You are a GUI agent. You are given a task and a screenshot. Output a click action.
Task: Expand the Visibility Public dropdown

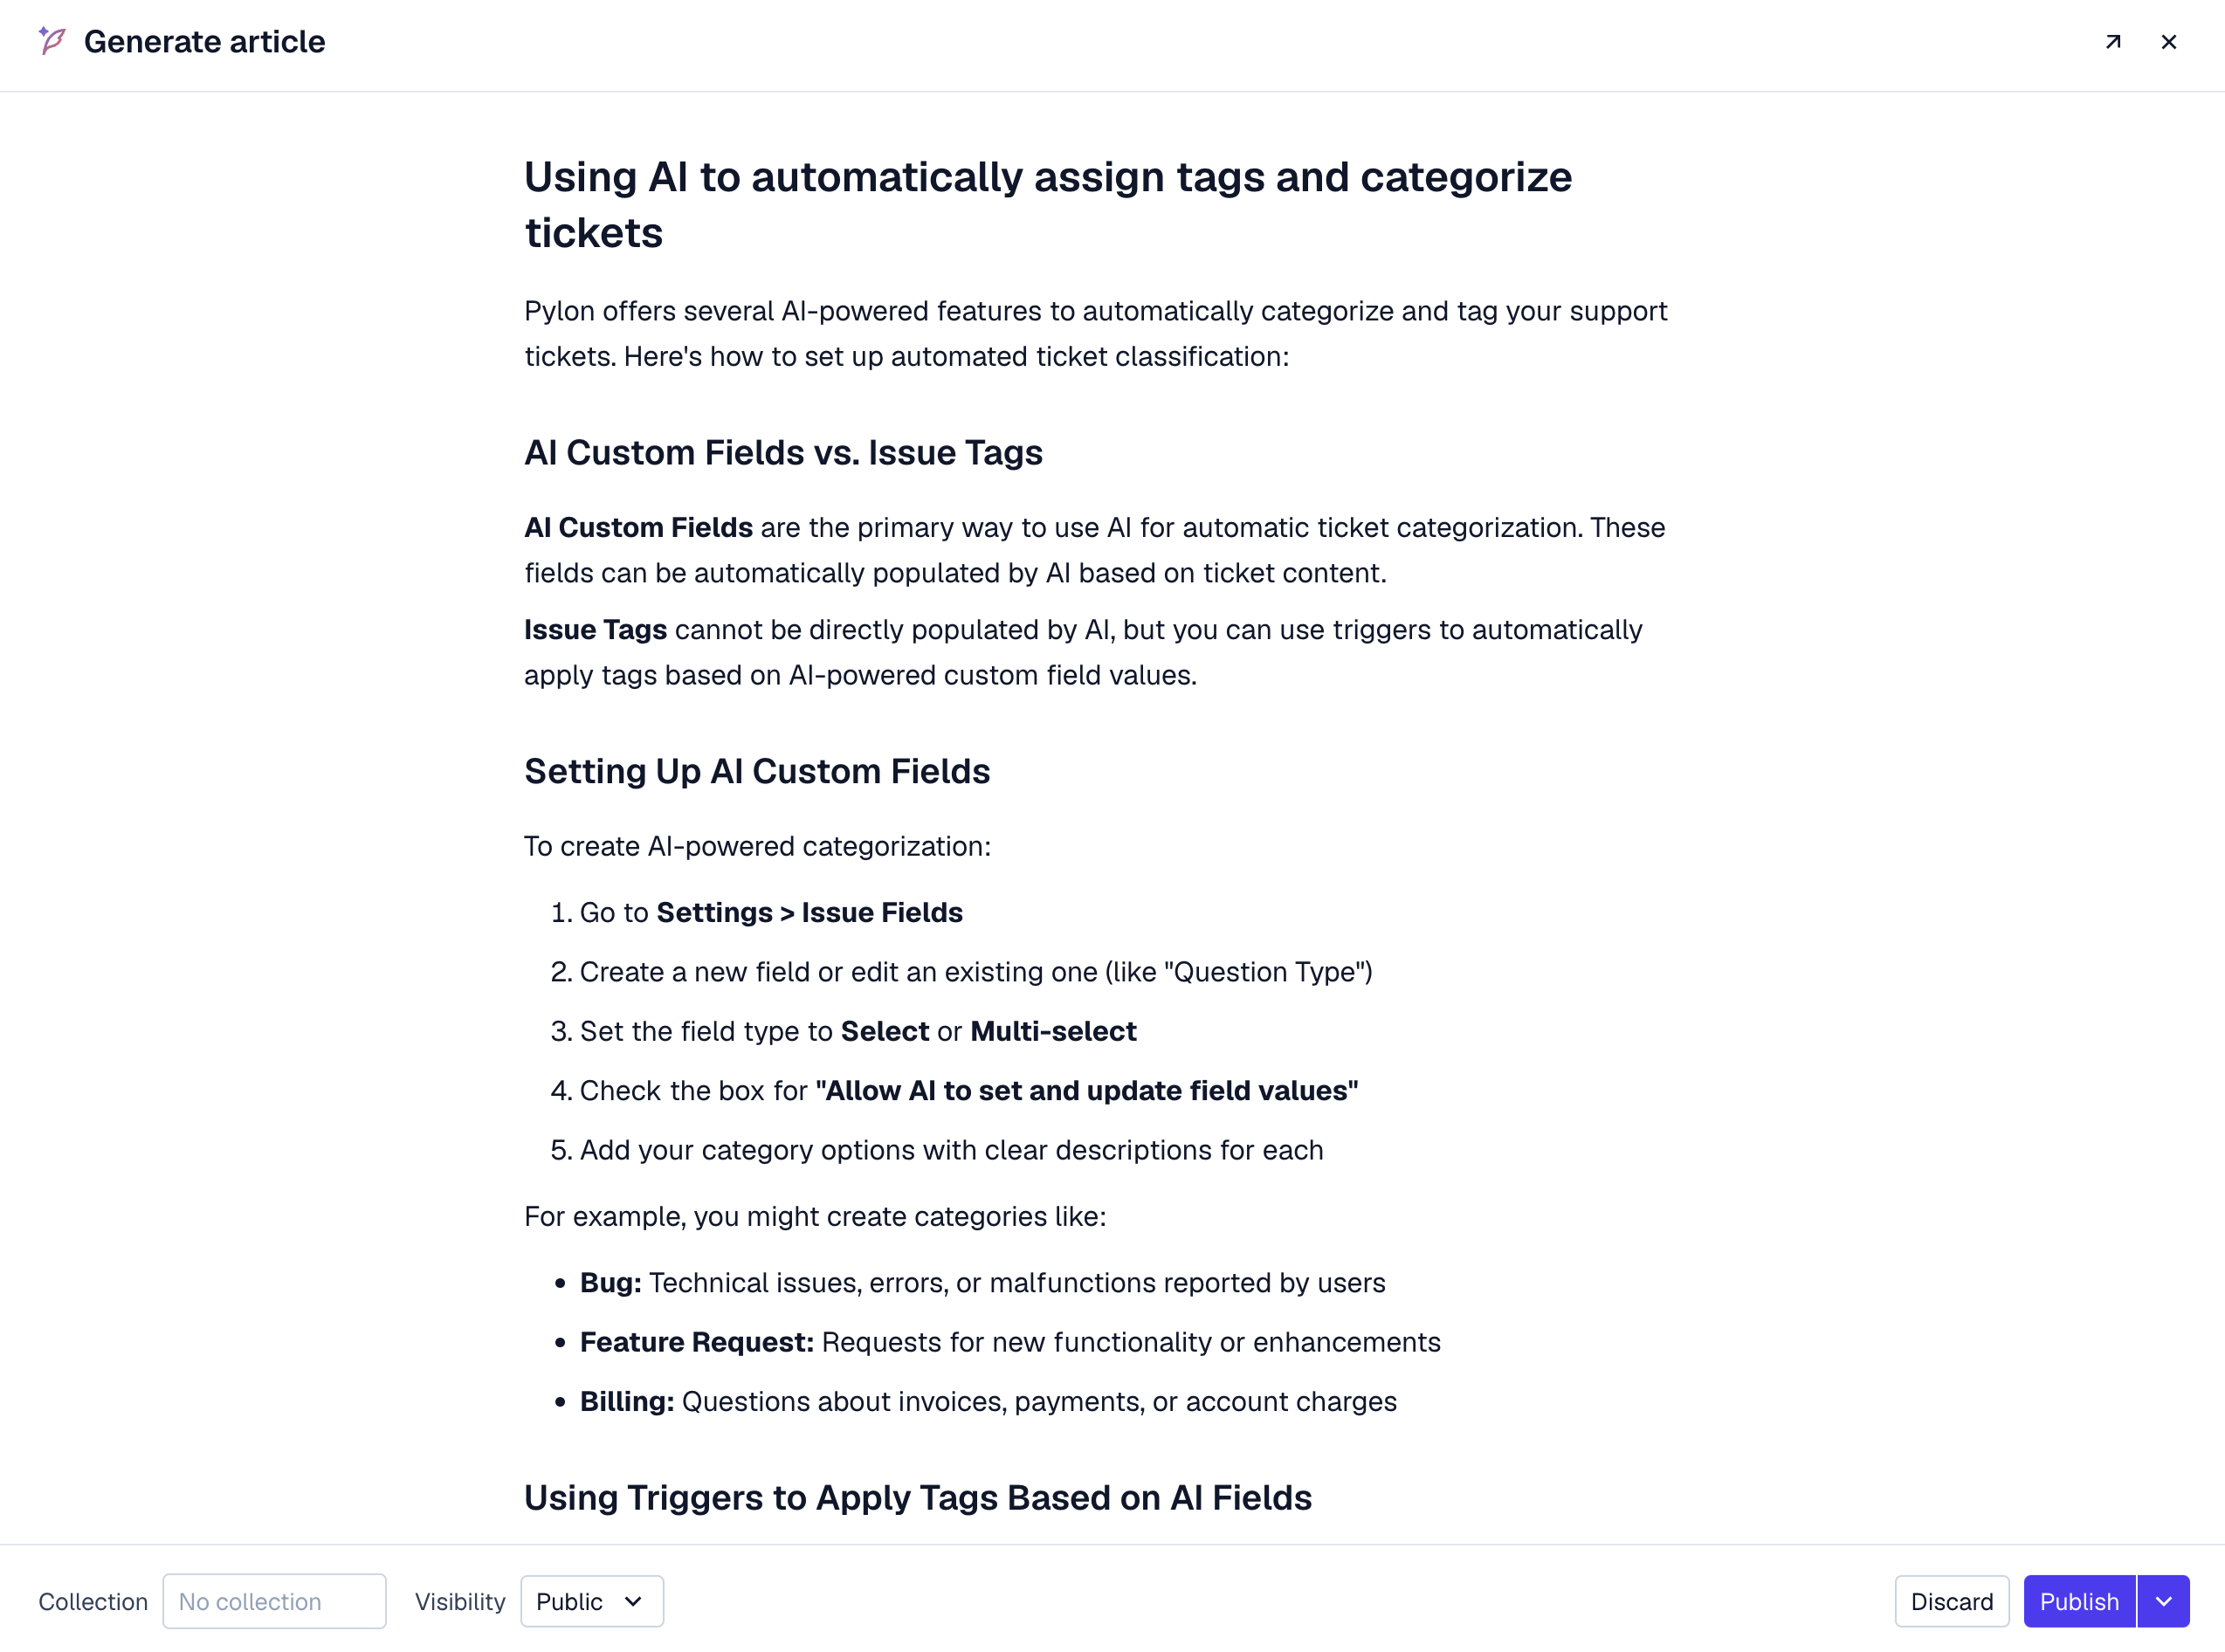[x=591, y=1601]
